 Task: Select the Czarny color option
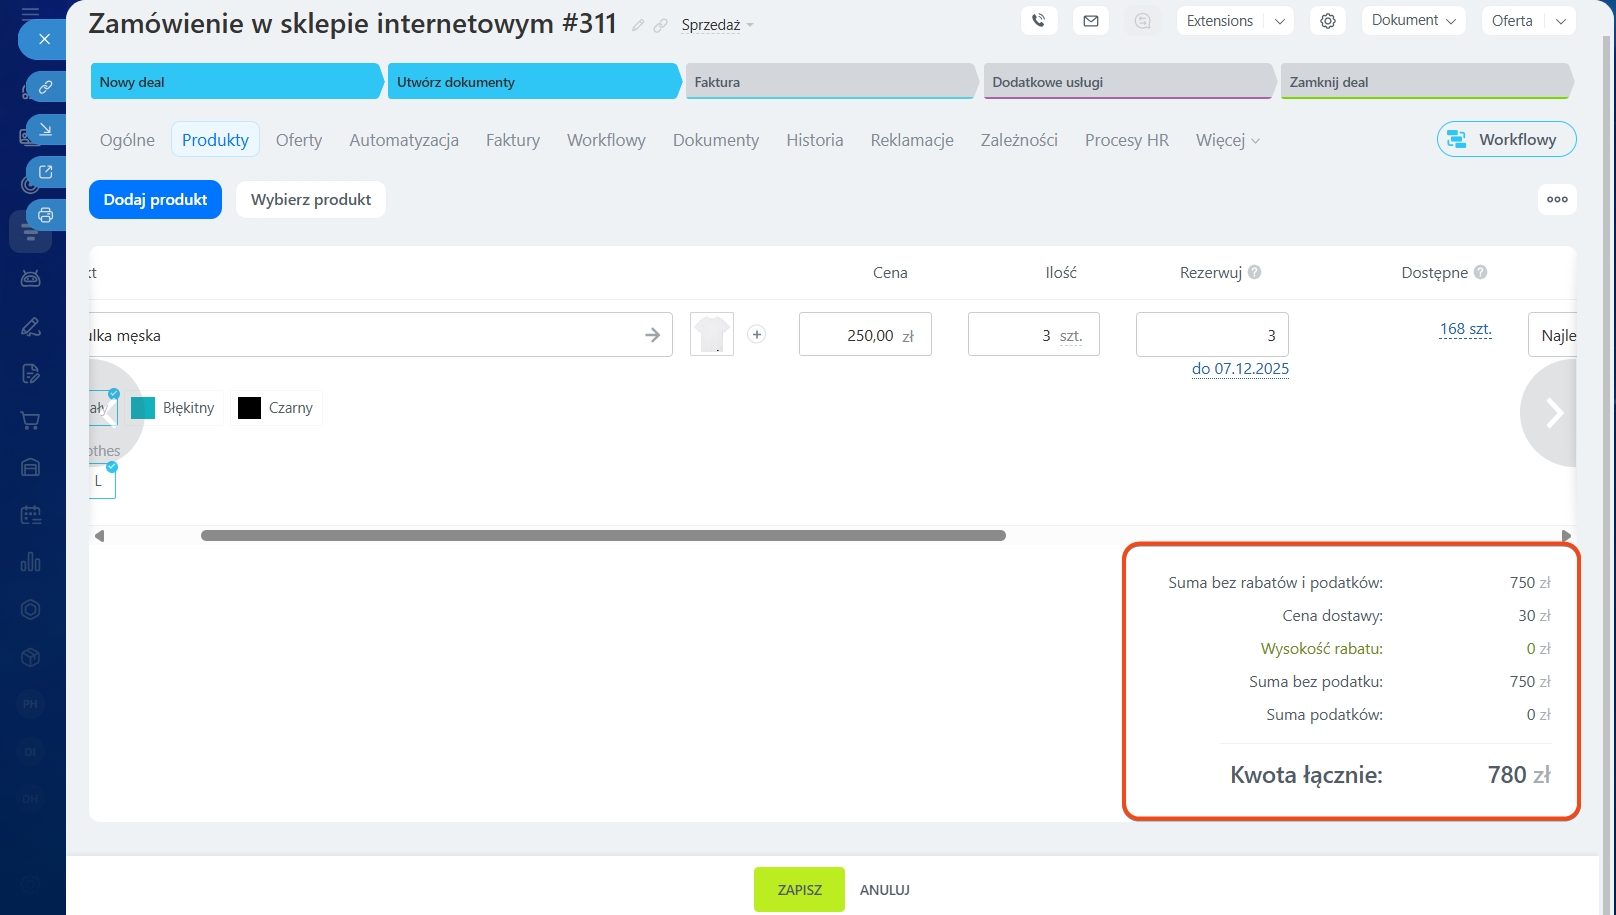coord(276,408)
